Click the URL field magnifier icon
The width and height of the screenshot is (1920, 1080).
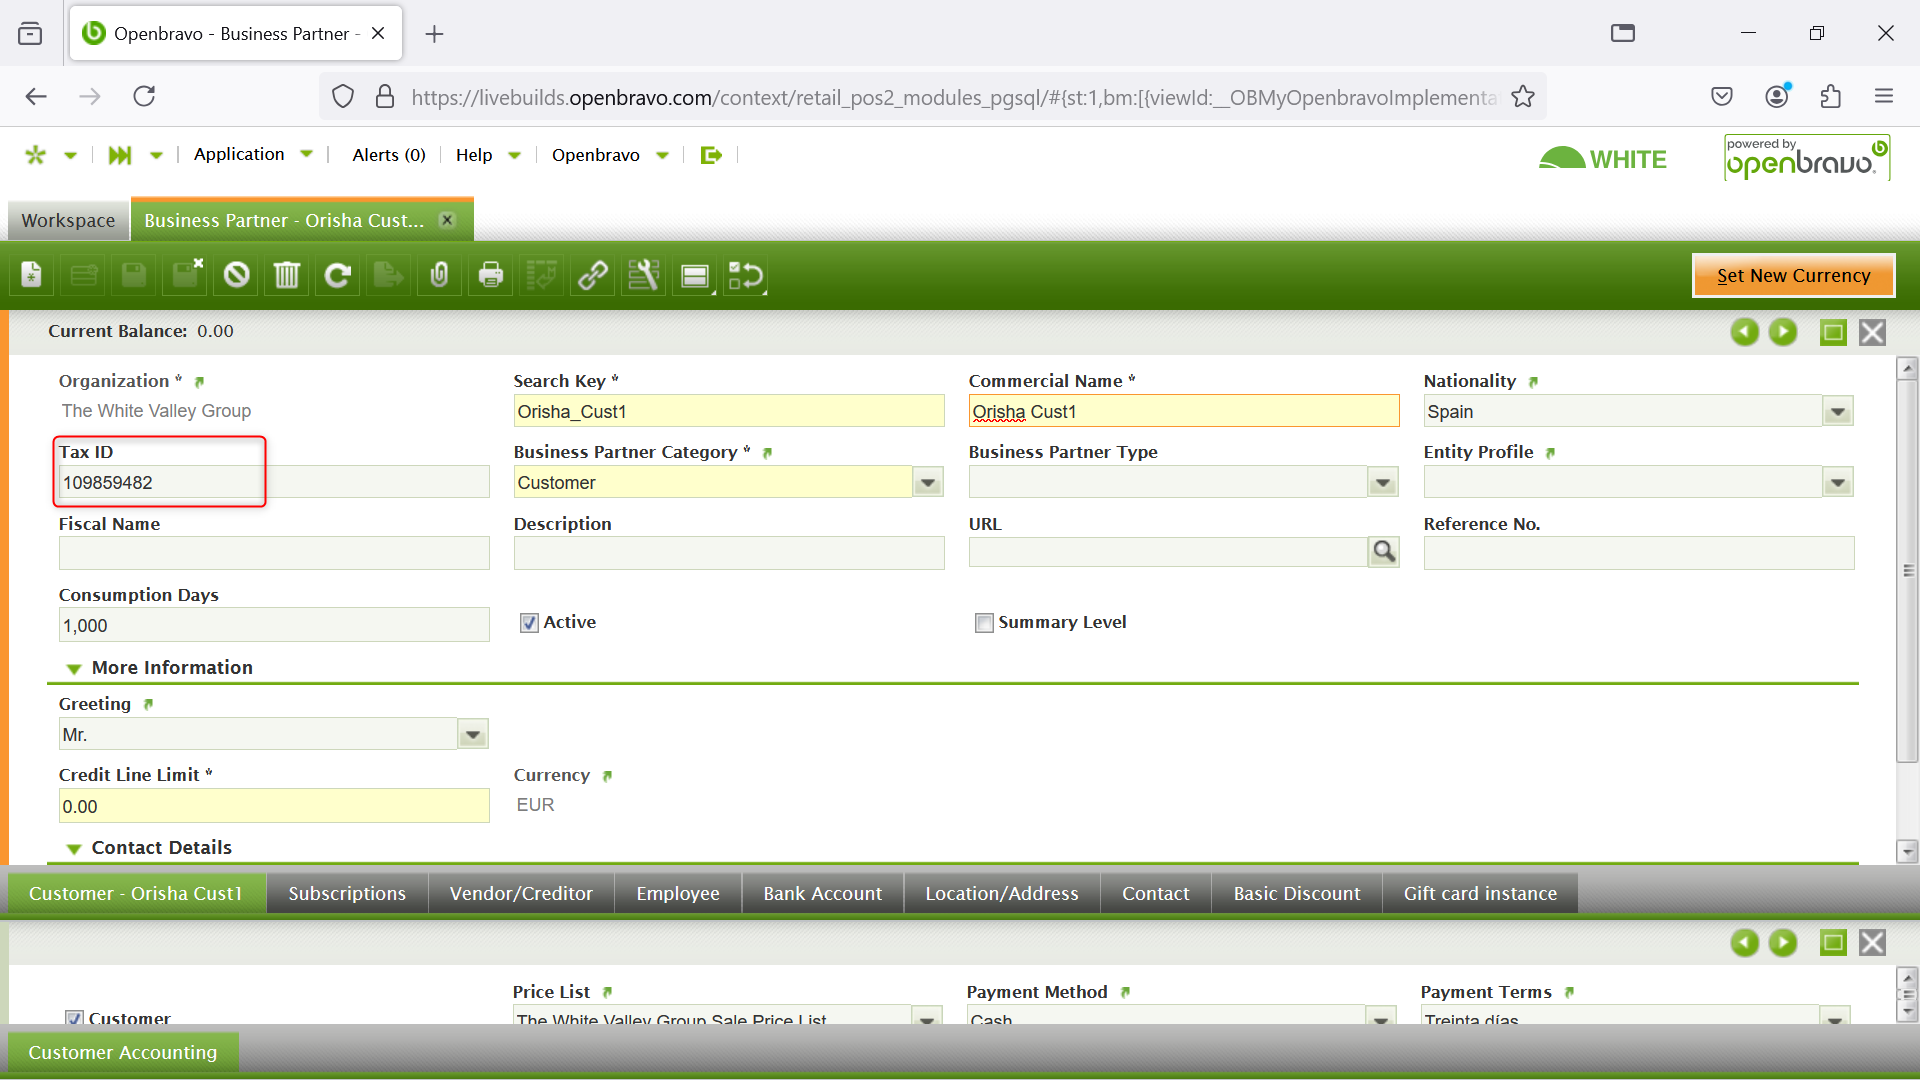pos(1383,552)
